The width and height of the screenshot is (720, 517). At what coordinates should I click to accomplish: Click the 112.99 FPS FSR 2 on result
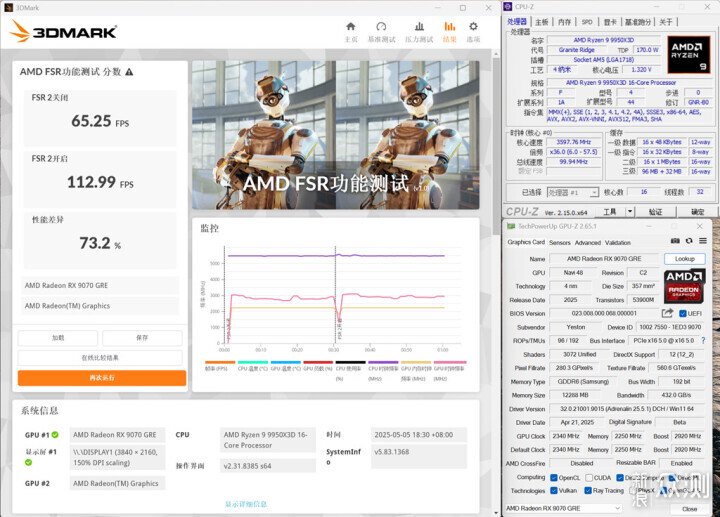pos(100,182)
